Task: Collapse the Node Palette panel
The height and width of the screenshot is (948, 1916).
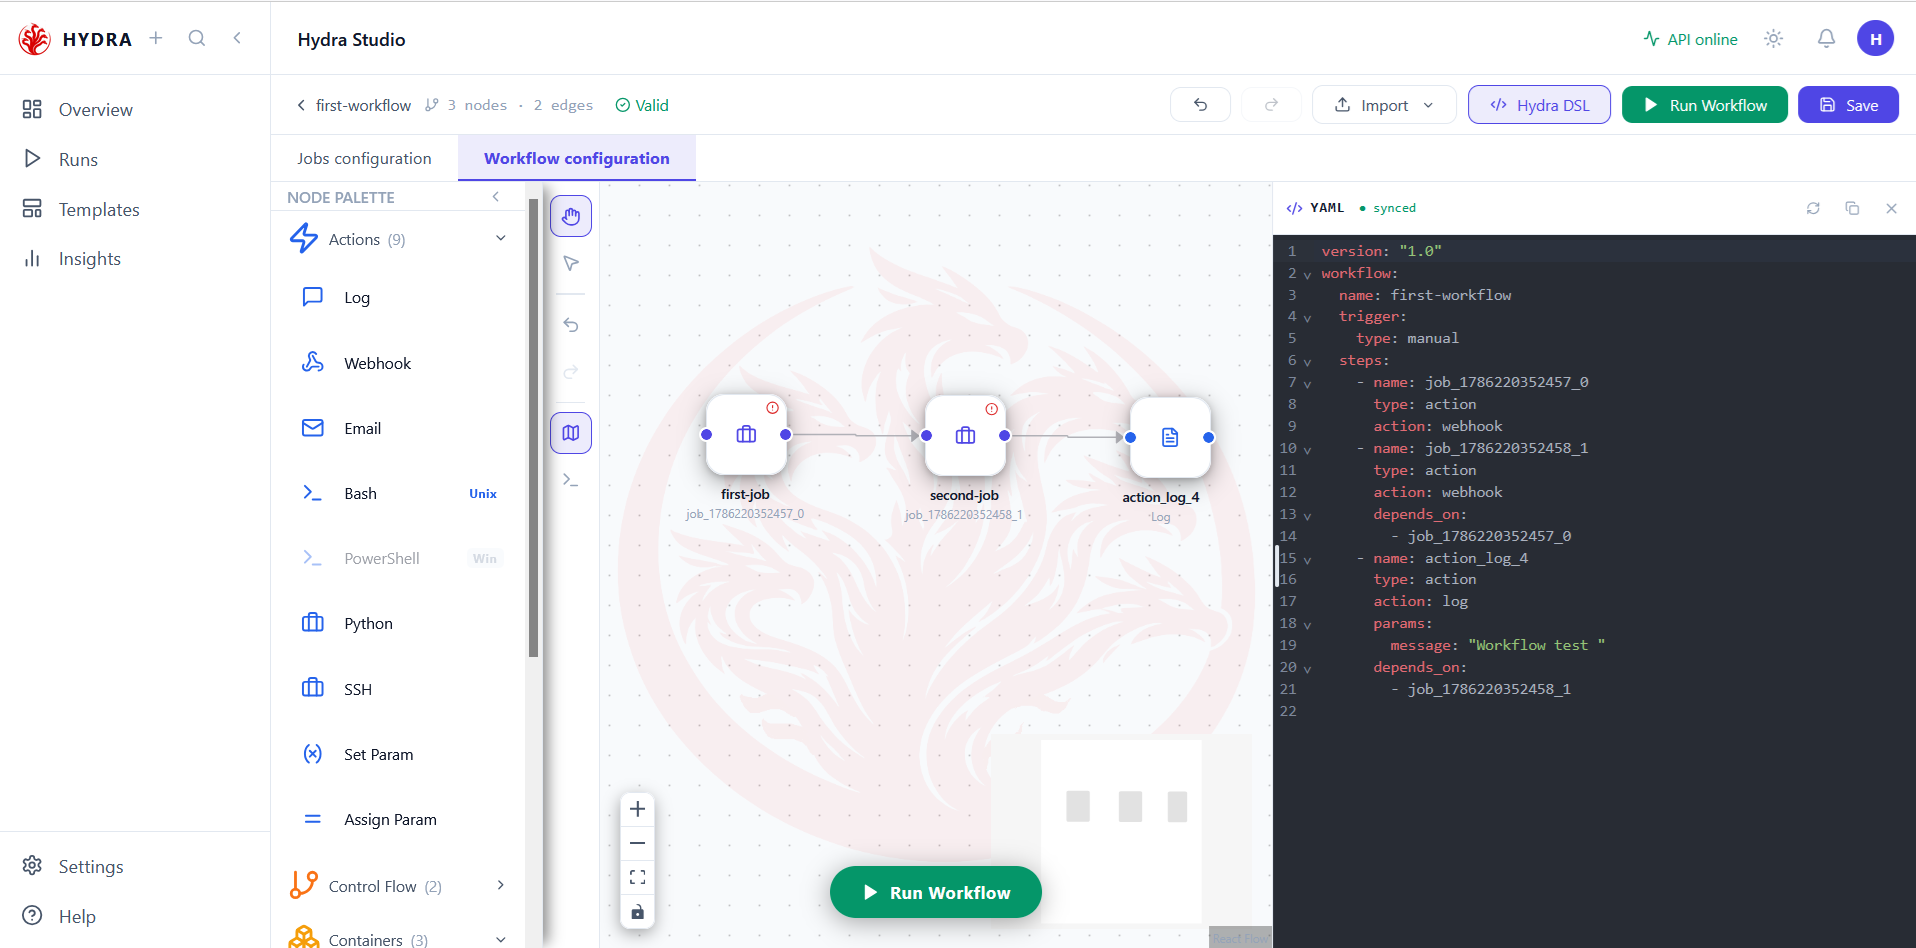Action: [496, 197]
